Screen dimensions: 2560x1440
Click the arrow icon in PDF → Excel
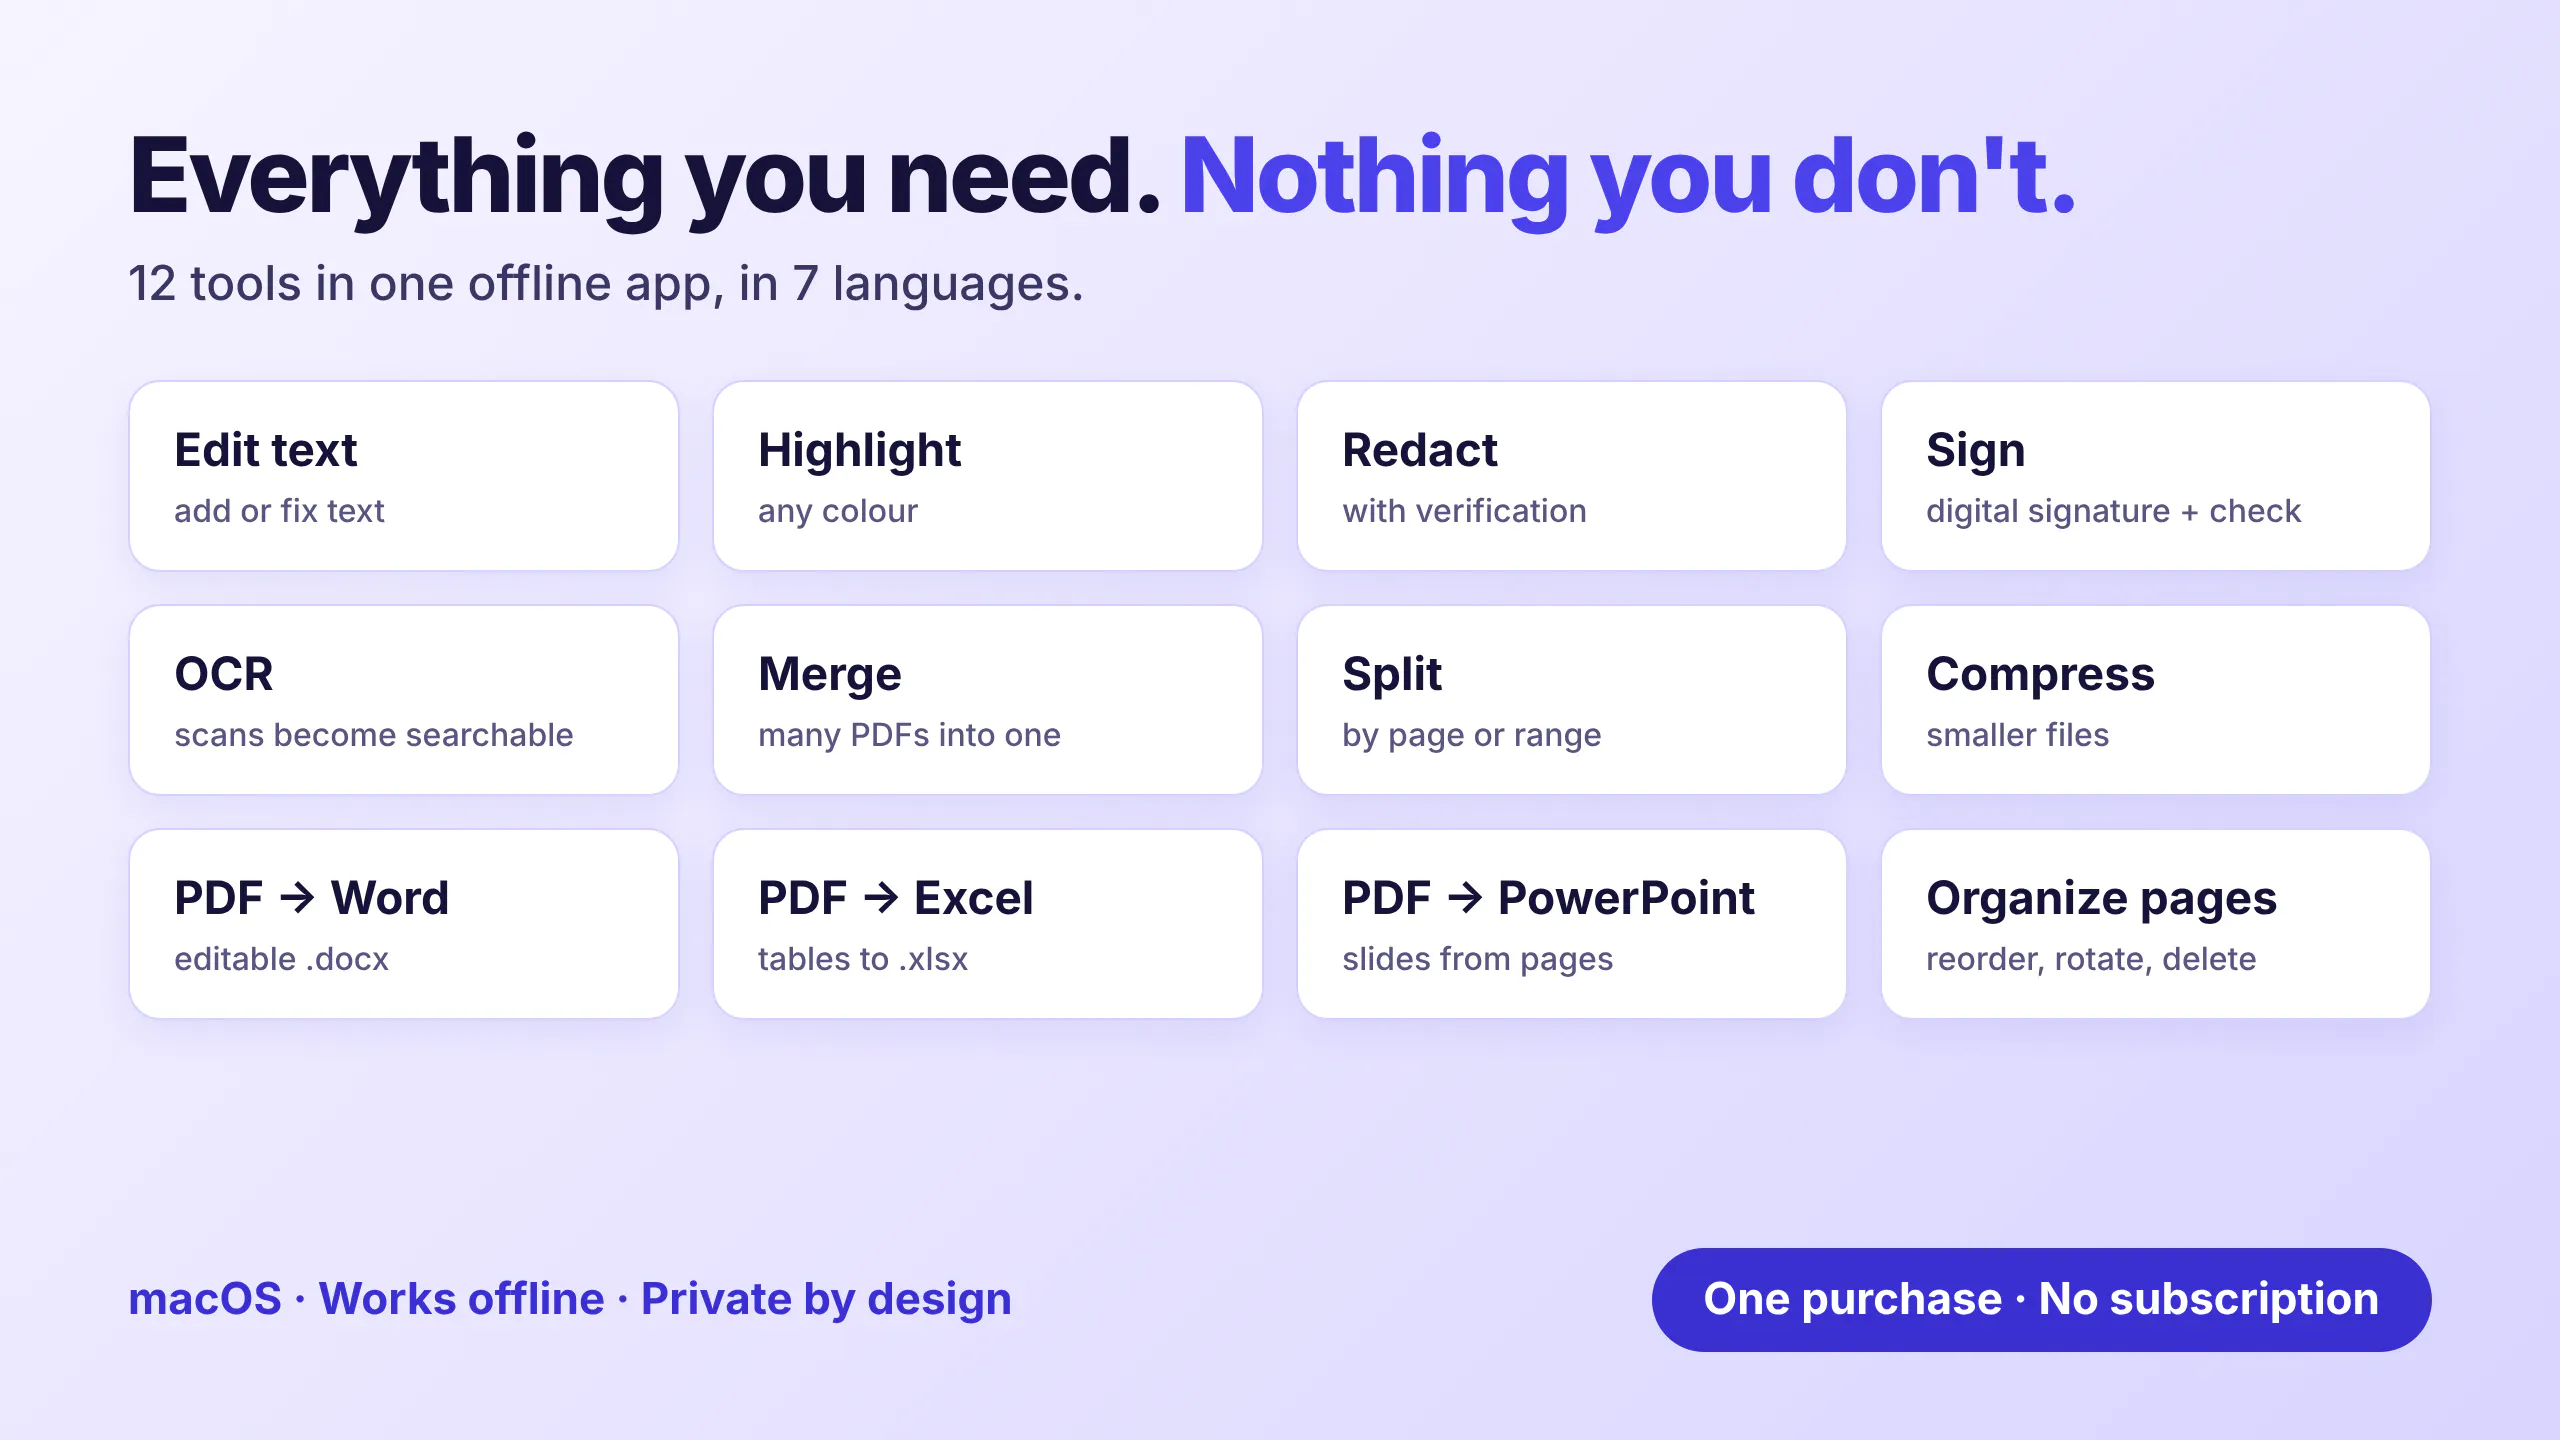(881, 897)
